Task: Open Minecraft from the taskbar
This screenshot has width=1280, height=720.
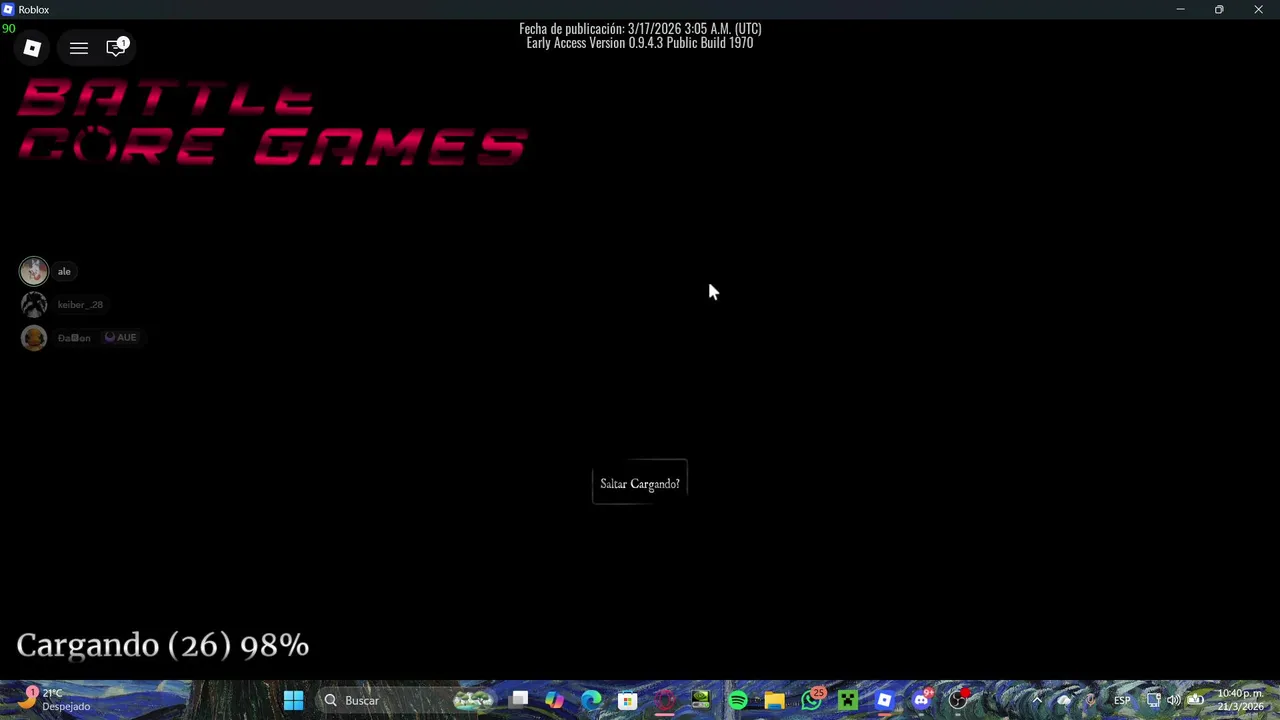Action: tap(848, 700)
